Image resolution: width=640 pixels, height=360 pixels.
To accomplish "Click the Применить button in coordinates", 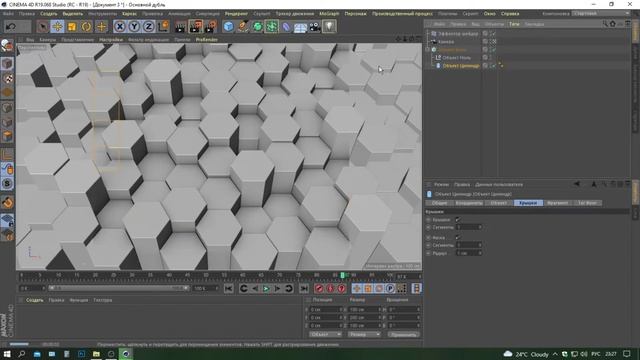I will click(403, 334).
